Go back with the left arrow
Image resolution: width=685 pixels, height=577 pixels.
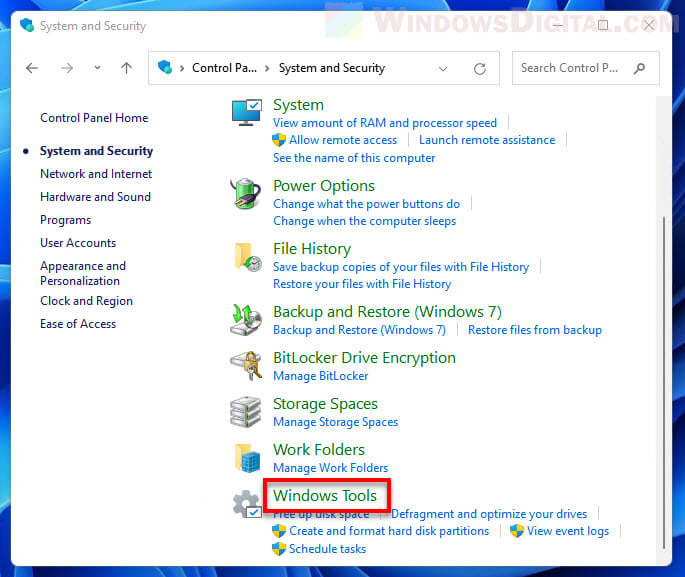pos(32,68)
